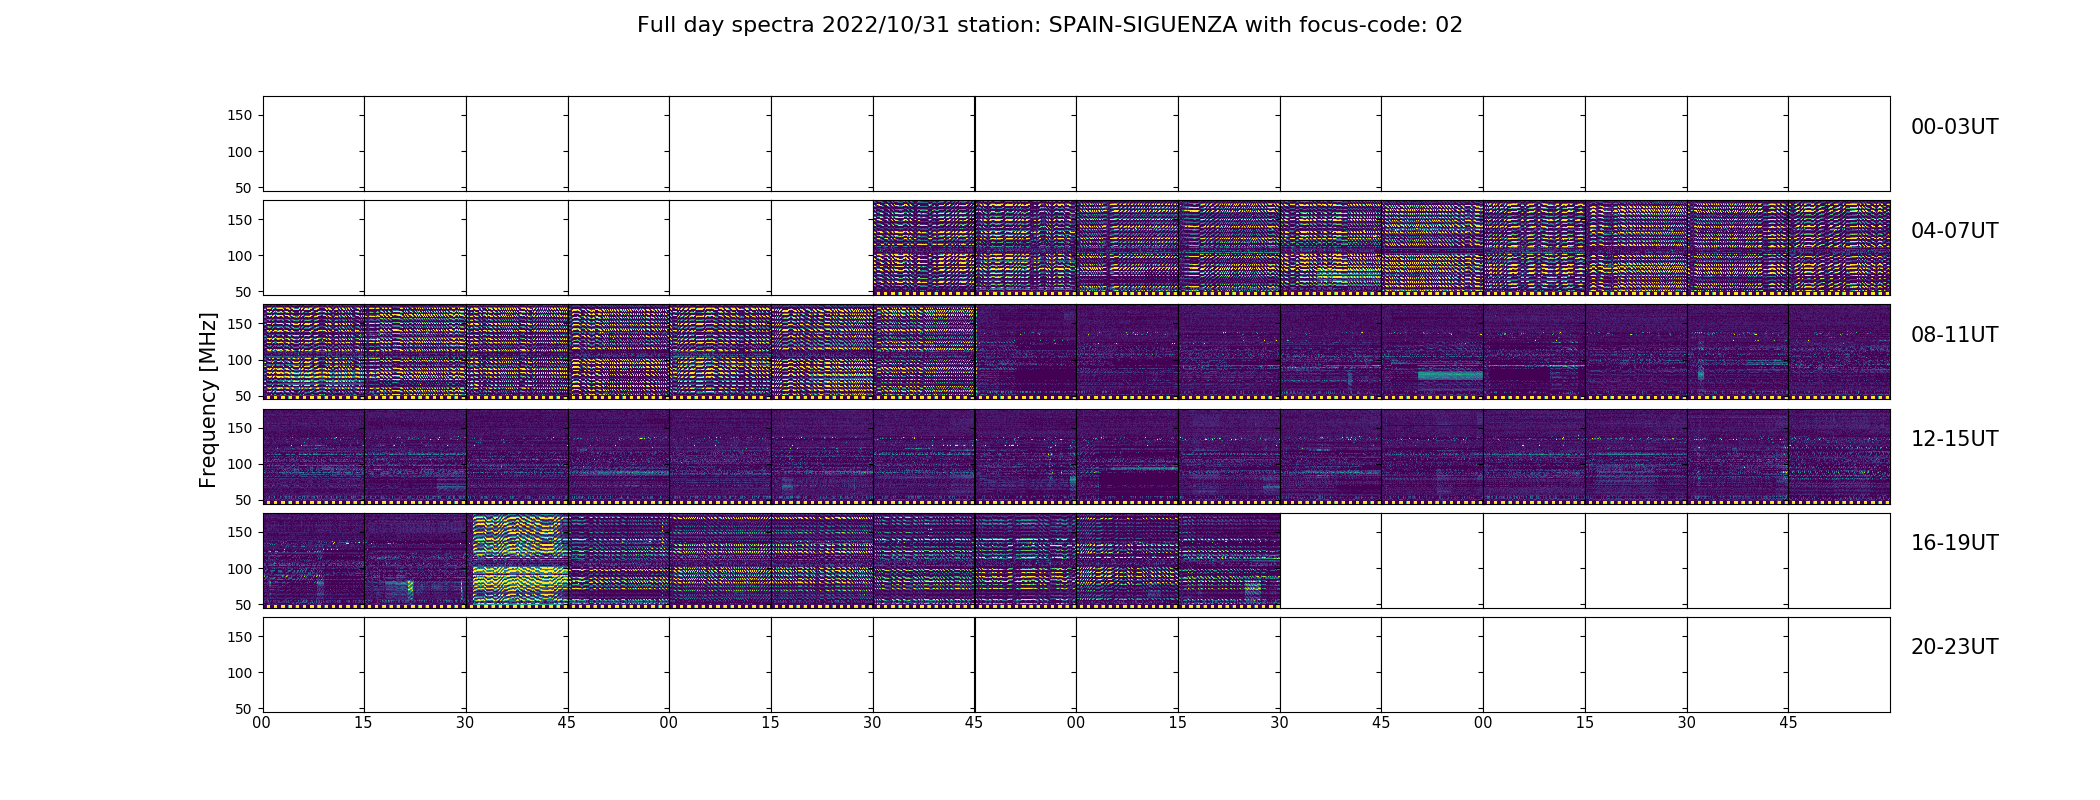
Task: Open the bright yellow-green panel in 16-19UT row
Action: coord(517,560)
